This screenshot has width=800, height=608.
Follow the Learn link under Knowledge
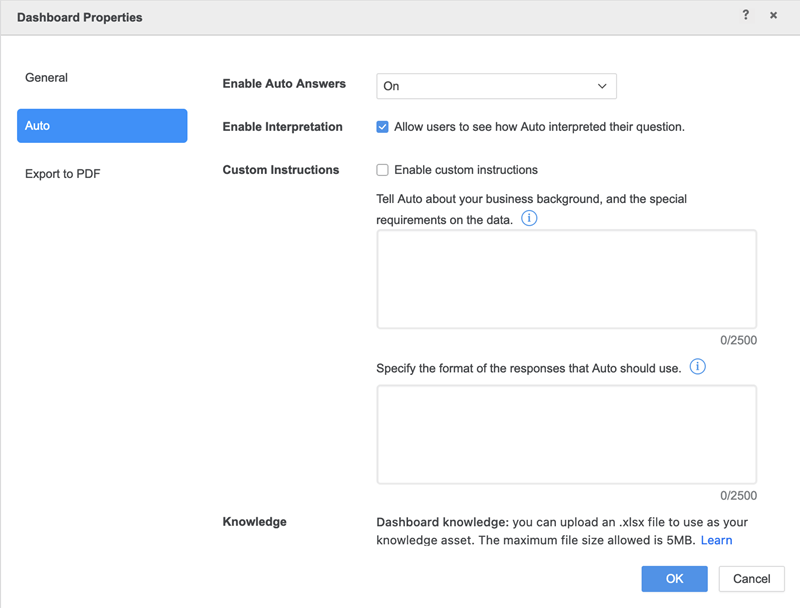[716, 540]
